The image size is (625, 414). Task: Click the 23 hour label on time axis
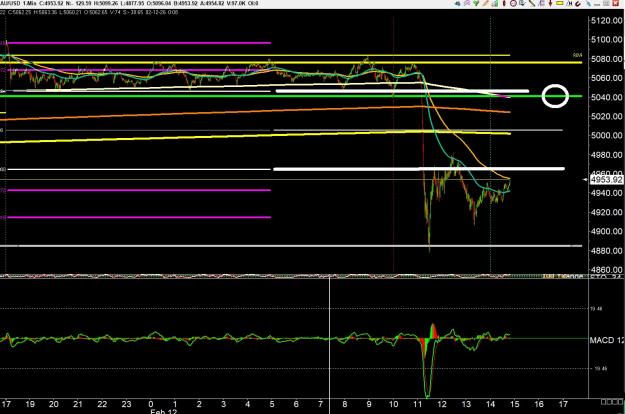pyautogui.click(x=126, y=404)
